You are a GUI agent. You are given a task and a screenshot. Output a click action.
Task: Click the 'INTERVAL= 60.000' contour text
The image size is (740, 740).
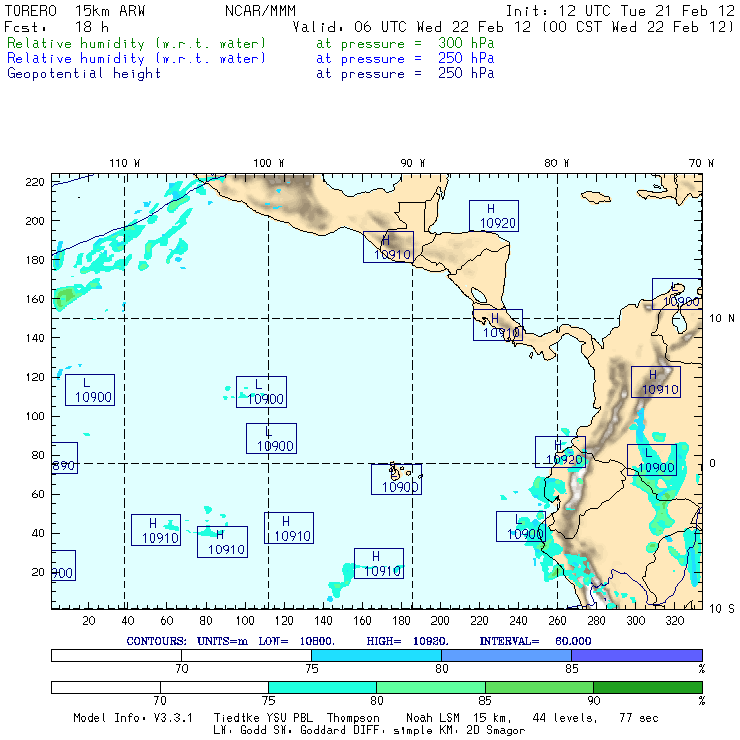535,641
